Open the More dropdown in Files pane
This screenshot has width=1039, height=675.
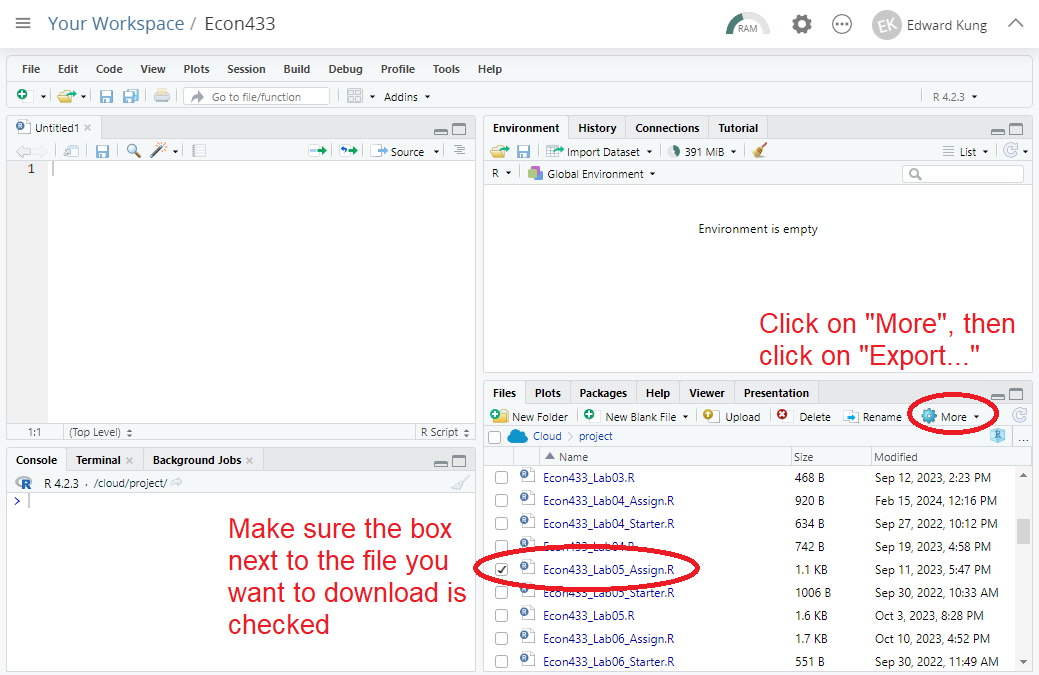[x=951, y=417]
